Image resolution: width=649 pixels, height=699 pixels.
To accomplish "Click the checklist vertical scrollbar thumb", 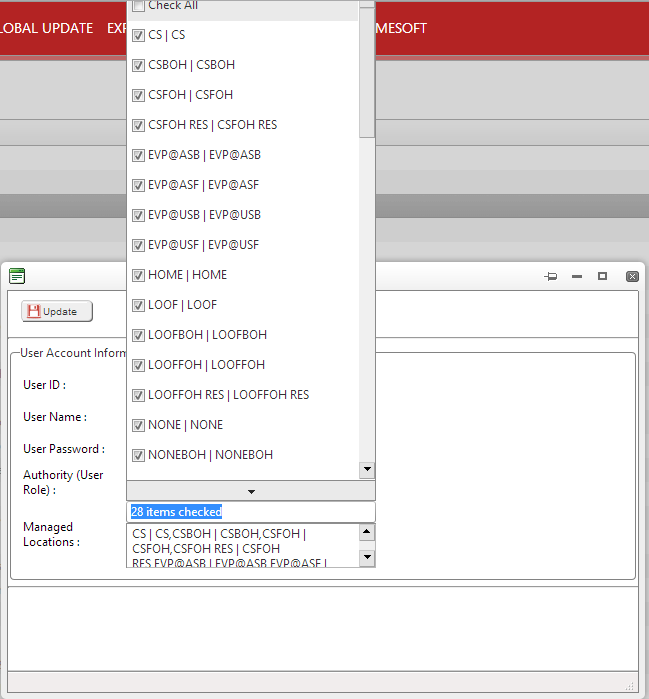I will [x=367, y=73].
